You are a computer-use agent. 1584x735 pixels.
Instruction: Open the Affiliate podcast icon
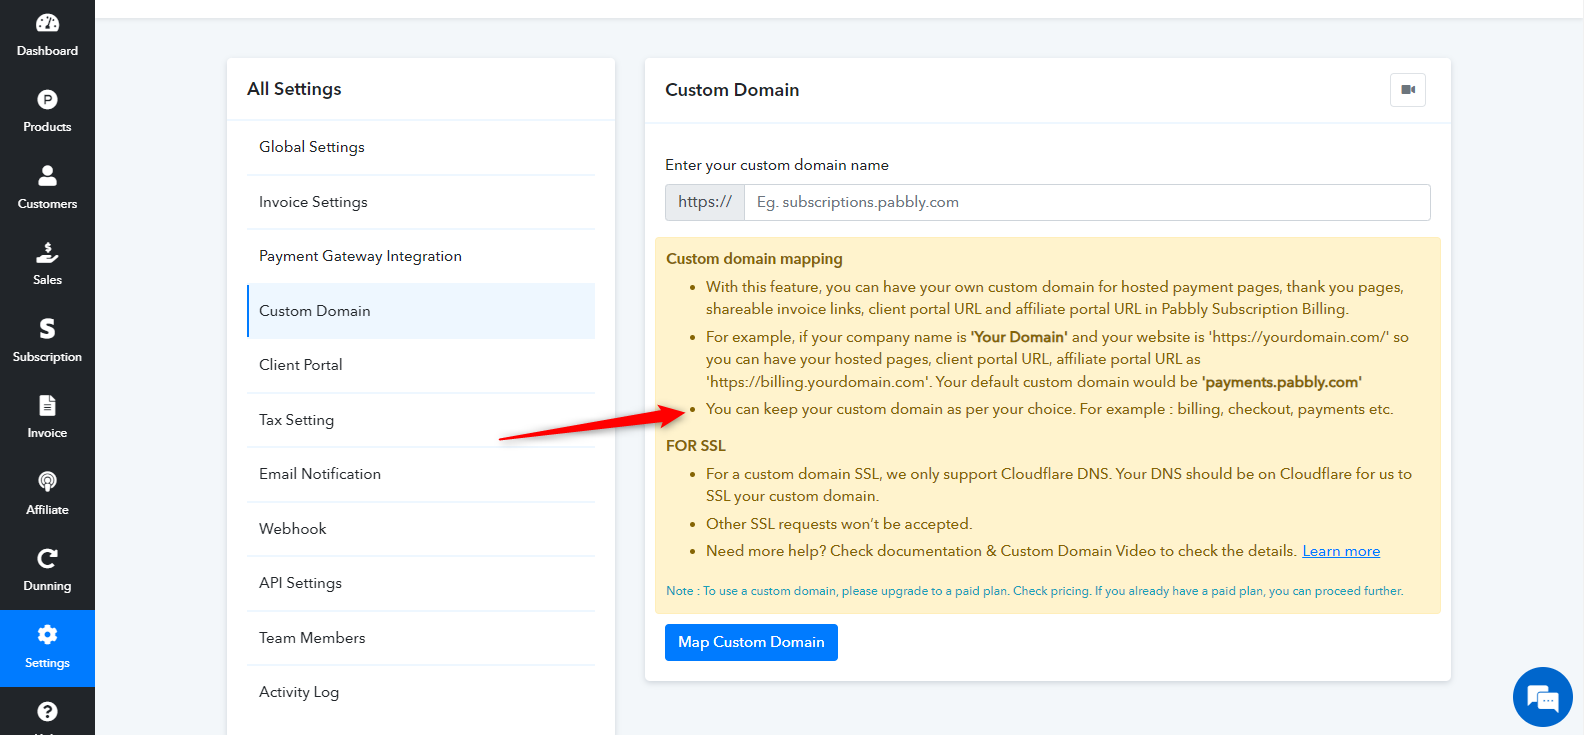(47, 482)
